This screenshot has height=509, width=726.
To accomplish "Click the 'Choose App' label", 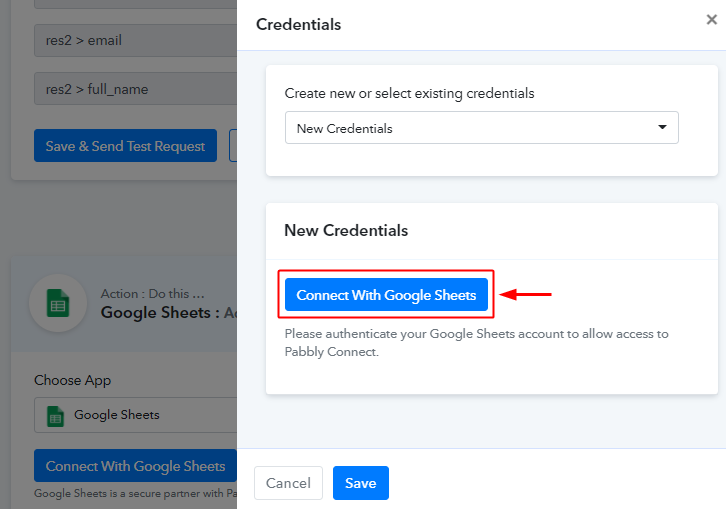I will pos(73,381).
